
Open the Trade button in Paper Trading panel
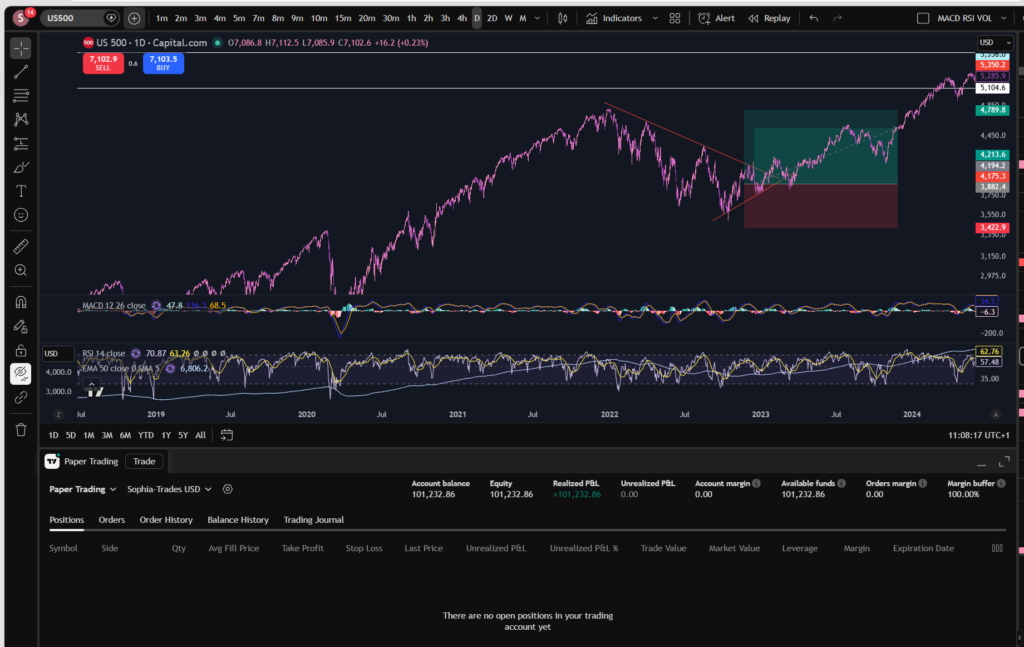[x=144, y=462]
